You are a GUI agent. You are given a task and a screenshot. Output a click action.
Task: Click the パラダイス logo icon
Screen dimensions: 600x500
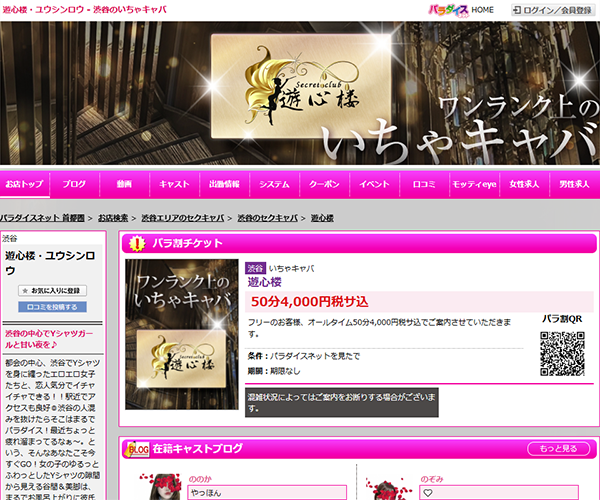[x=448, y=10]
